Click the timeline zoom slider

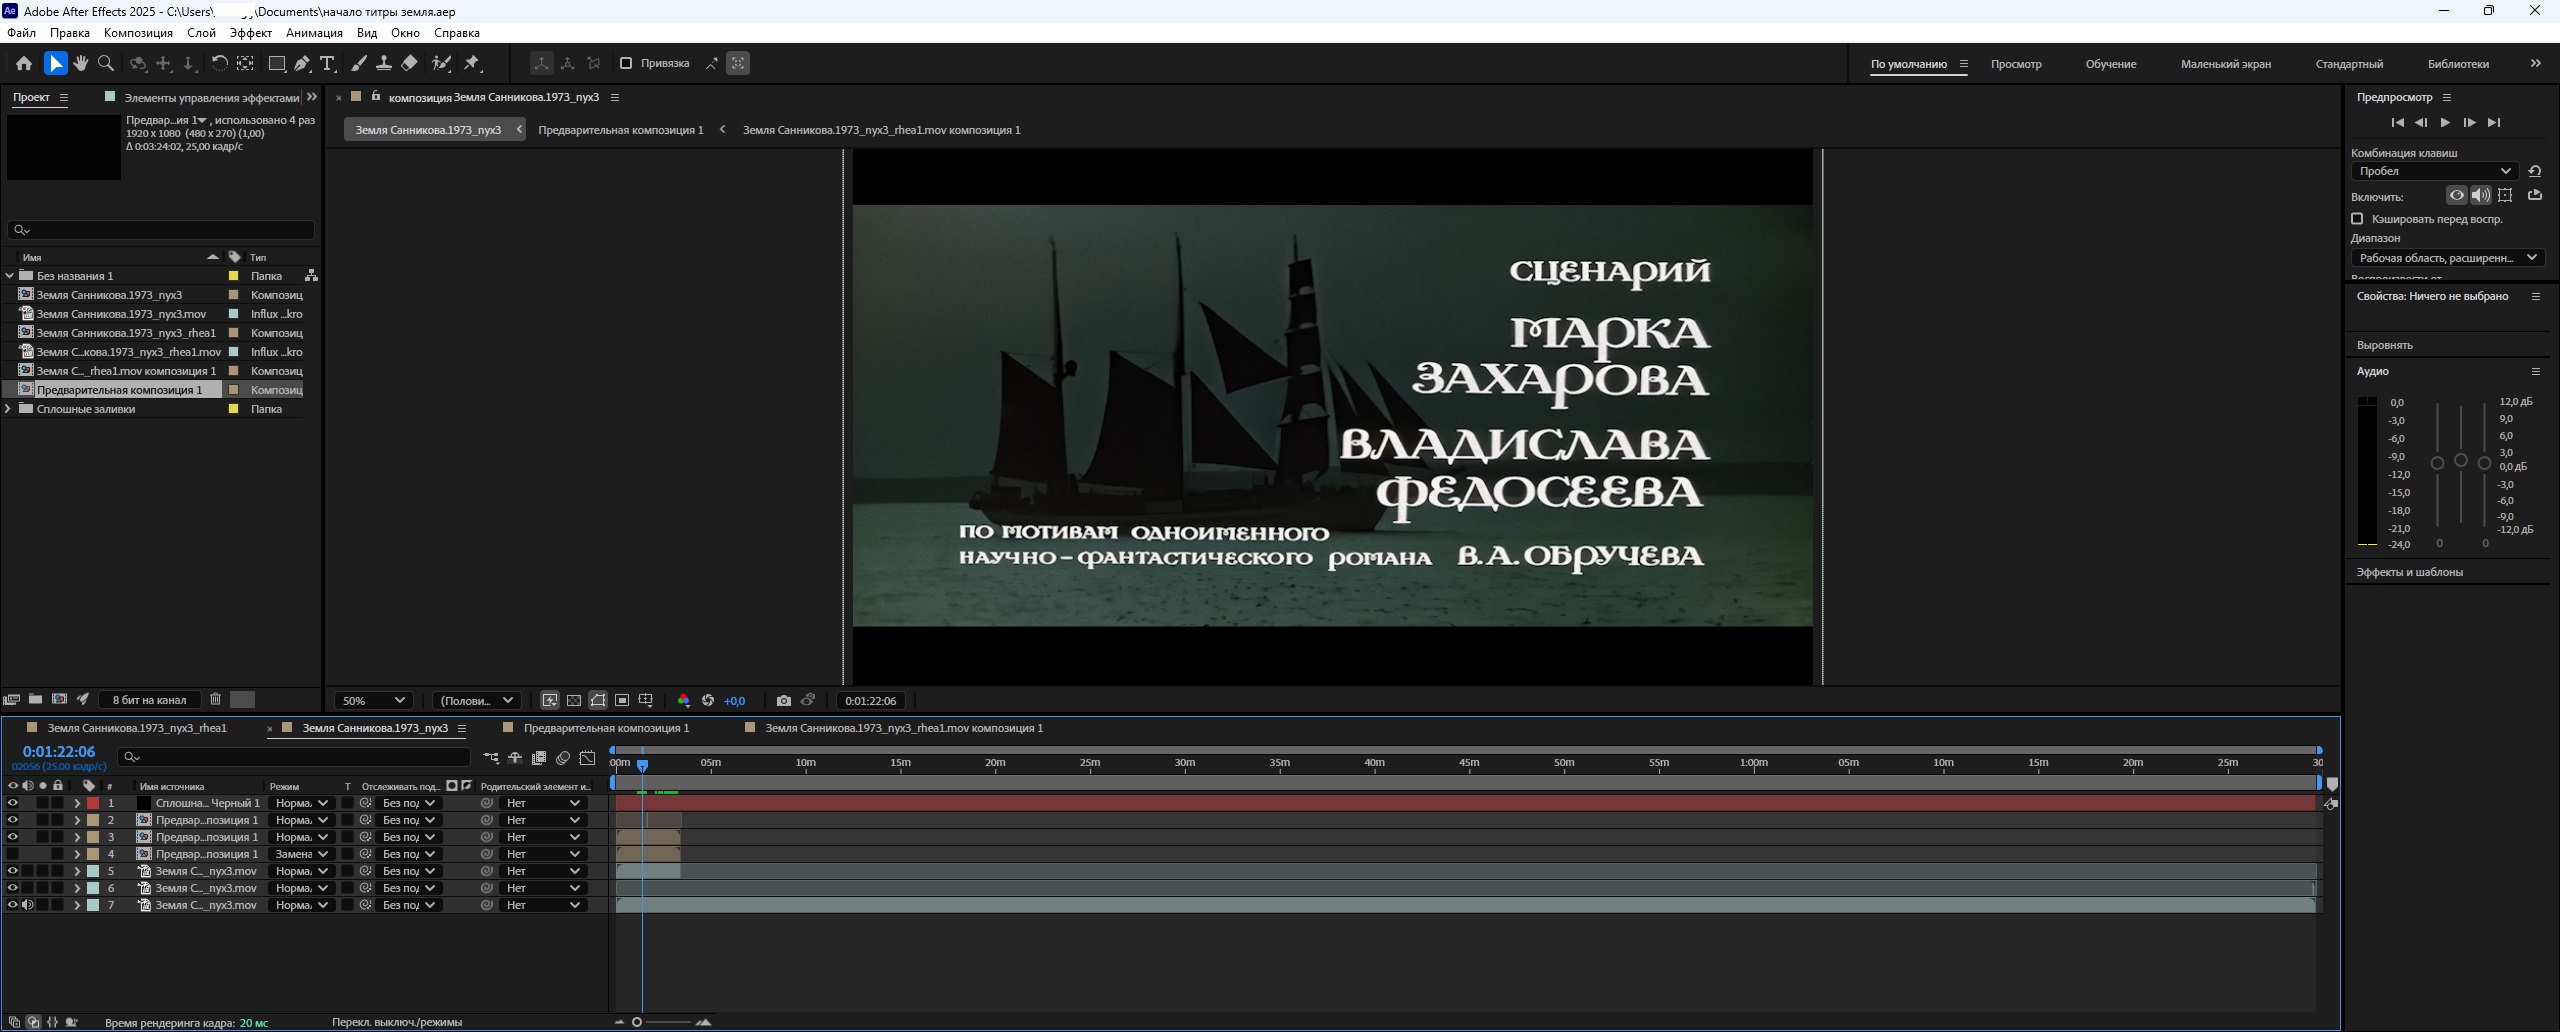click(661, 1022)
